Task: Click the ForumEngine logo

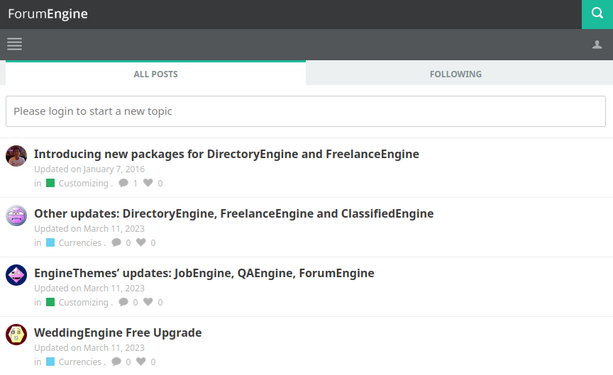Action: coord(48,14)
